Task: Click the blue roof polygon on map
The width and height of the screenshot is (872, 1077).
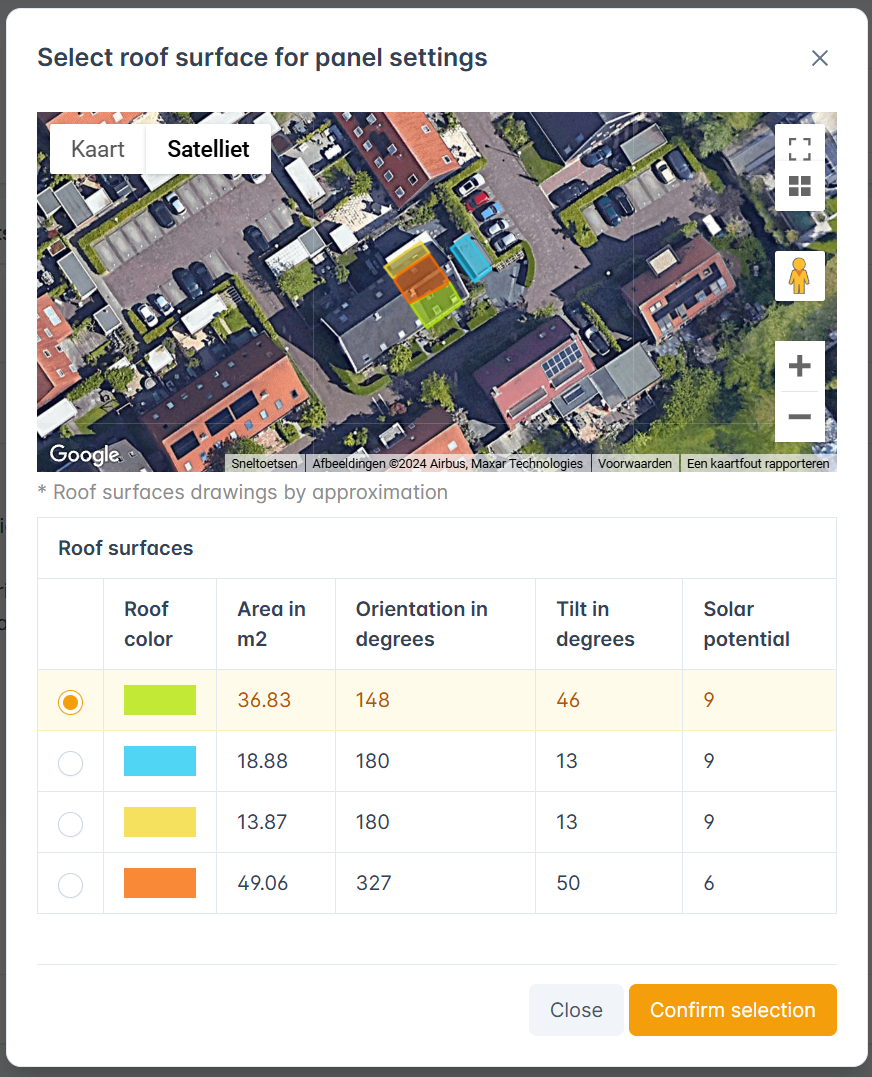Action: click(x=469, y=258)
